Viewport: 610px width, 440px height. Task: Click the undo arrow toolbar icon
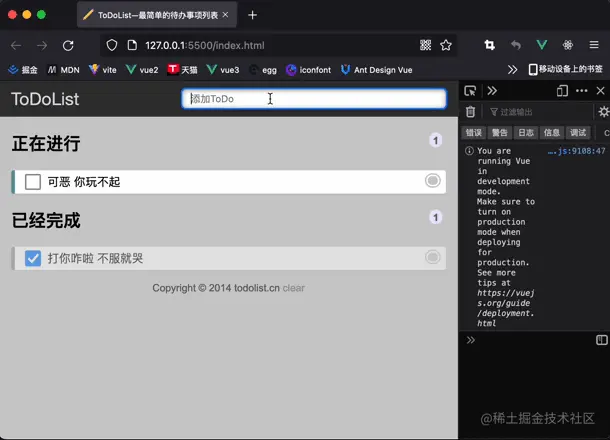[516, 45]
